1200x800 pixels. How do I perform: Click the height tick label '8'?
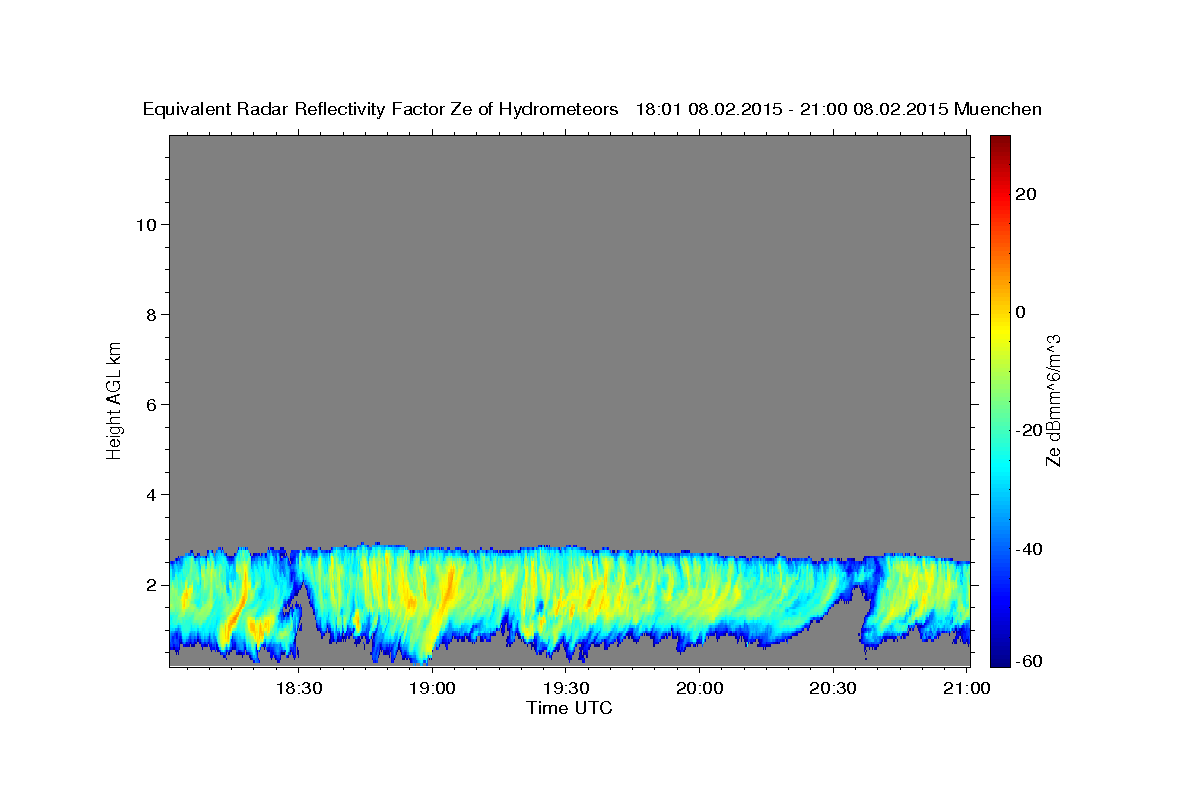pos(152,314)
